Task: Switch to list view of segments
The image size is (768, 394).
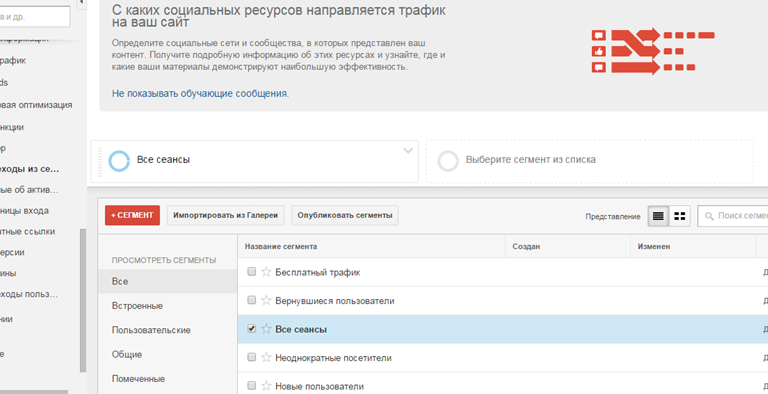Action: (x=658, y=216)
